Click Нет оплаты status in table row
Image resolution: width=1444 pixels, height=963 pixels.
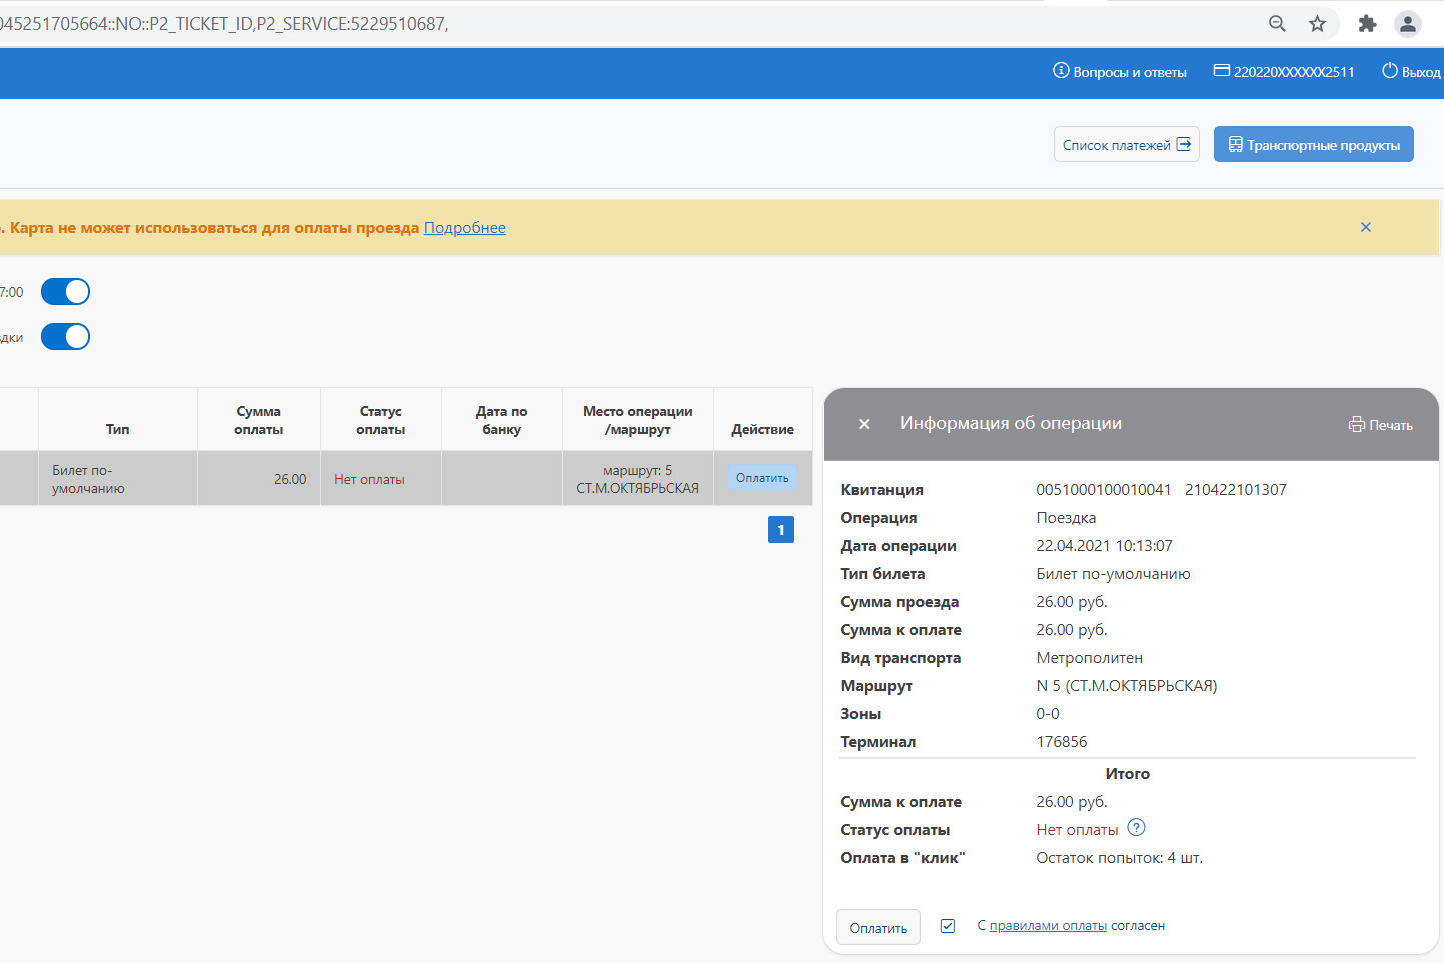pos(369,480)
